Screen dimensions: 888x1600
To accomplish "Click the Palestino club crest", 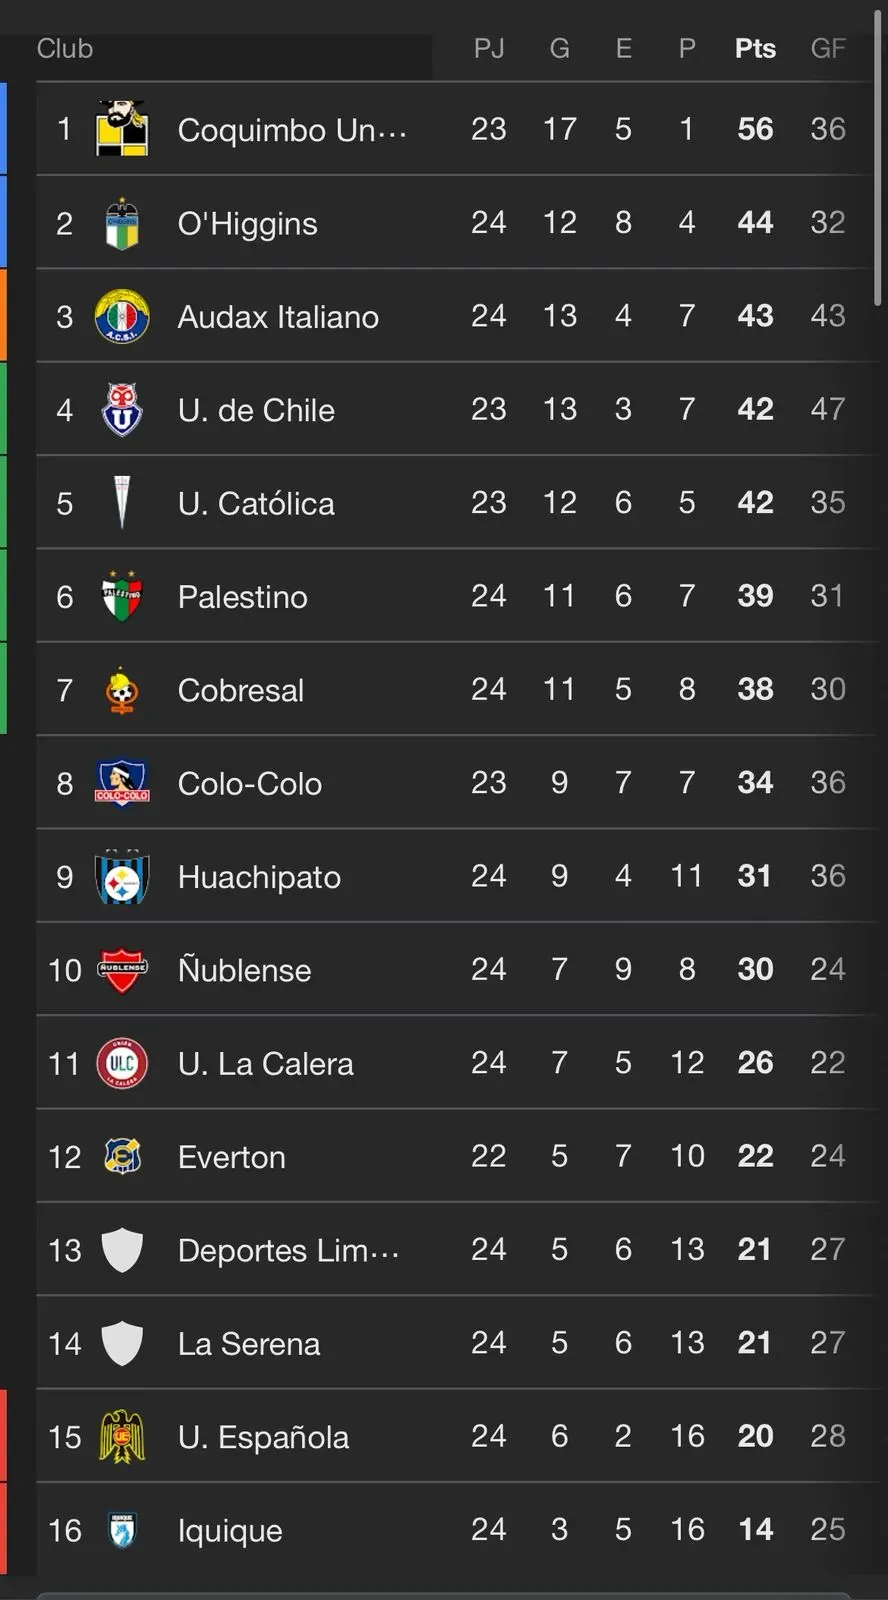I will (122, 597).
